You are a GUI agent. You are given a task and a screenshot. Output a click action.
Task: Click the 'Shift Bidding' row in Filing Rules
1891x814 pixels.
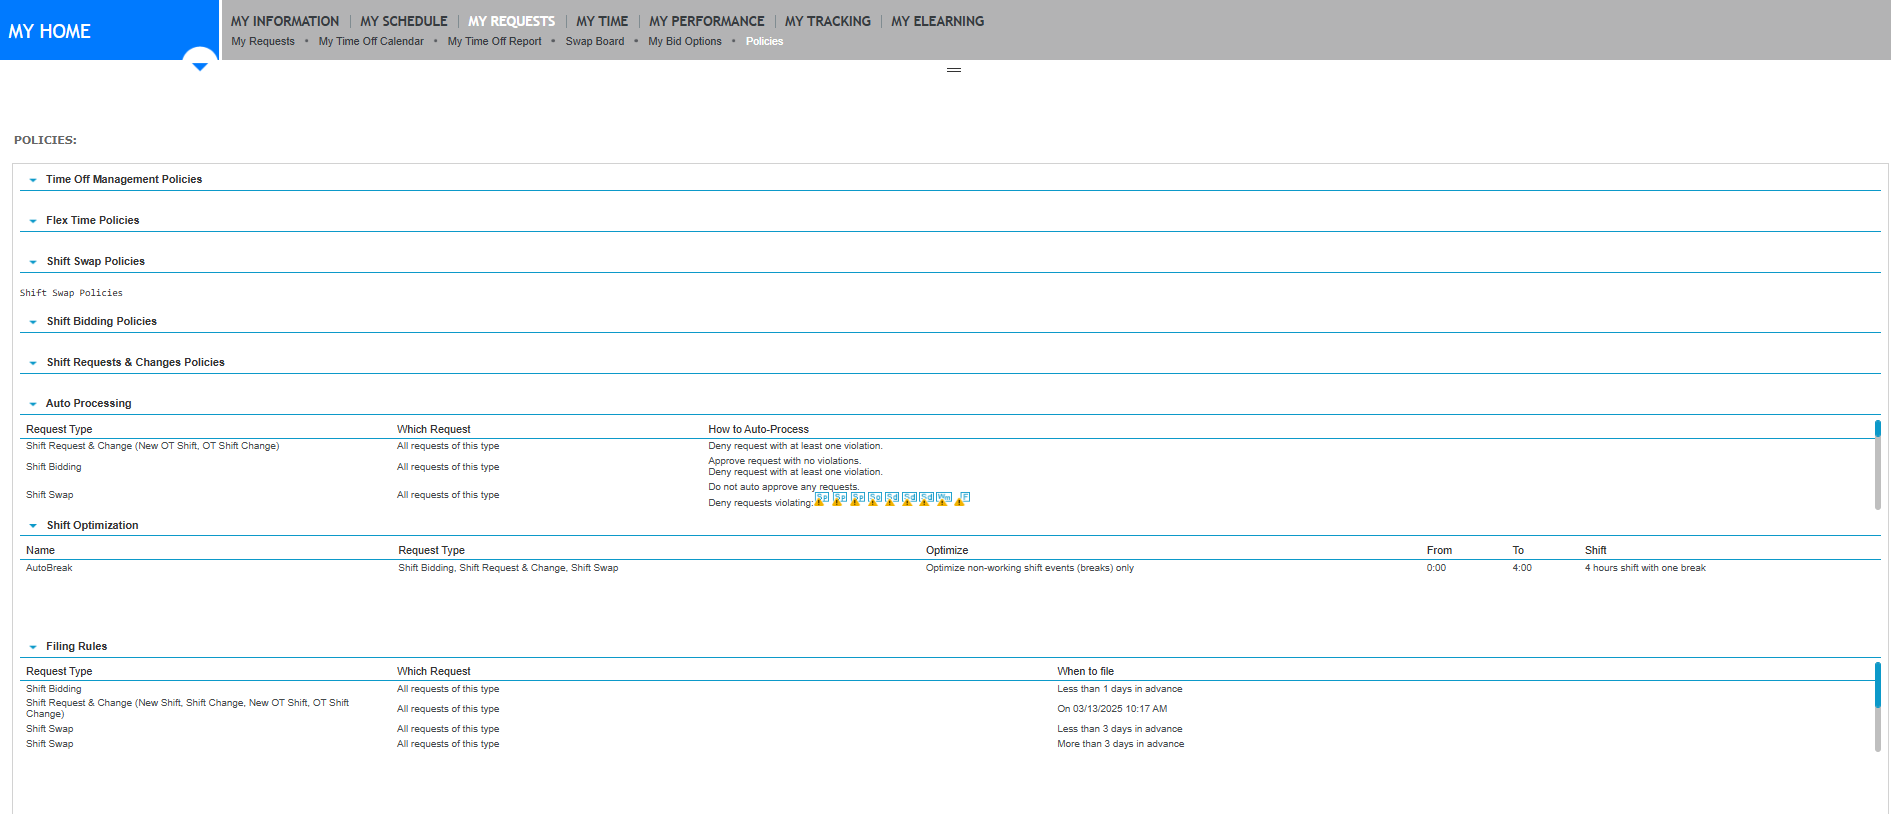tap(54, 689)
